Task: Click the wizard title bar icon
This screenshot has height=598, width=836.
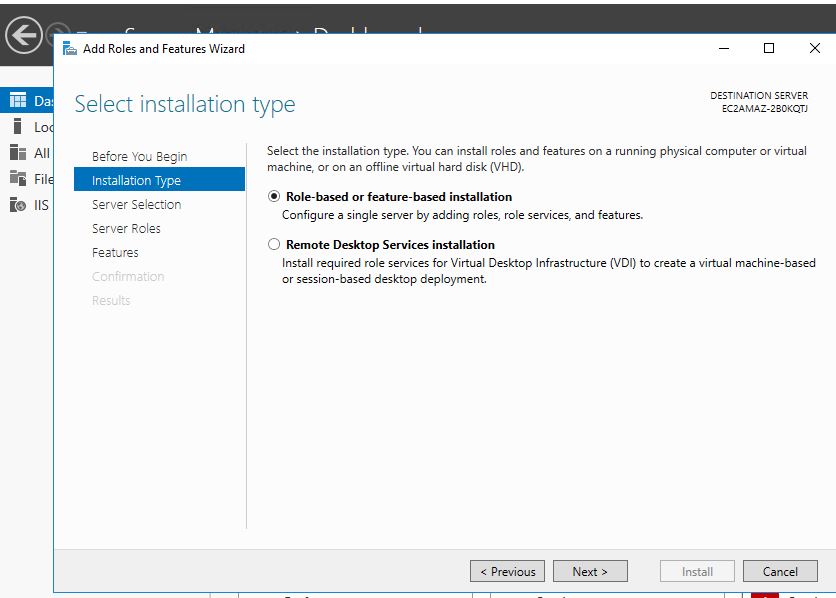Action: tap(70, 48)
